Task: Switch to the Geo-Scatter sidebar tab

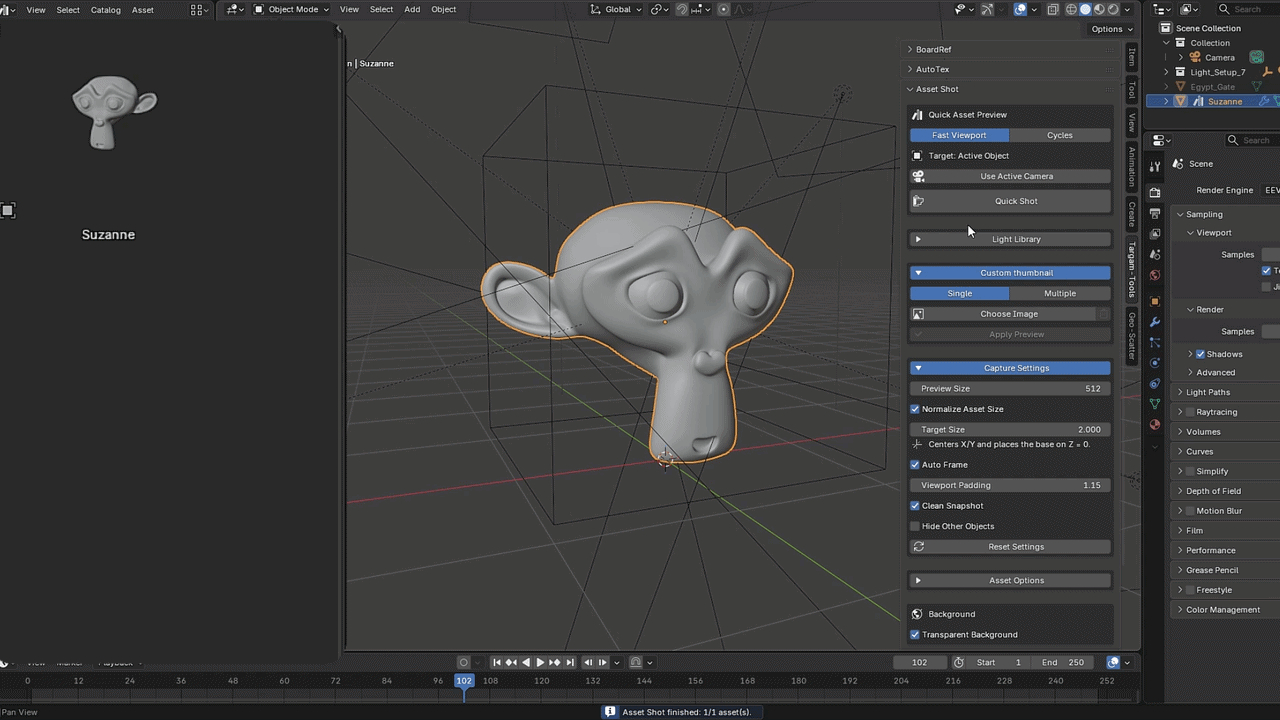Action: [x=1132, y=336]
